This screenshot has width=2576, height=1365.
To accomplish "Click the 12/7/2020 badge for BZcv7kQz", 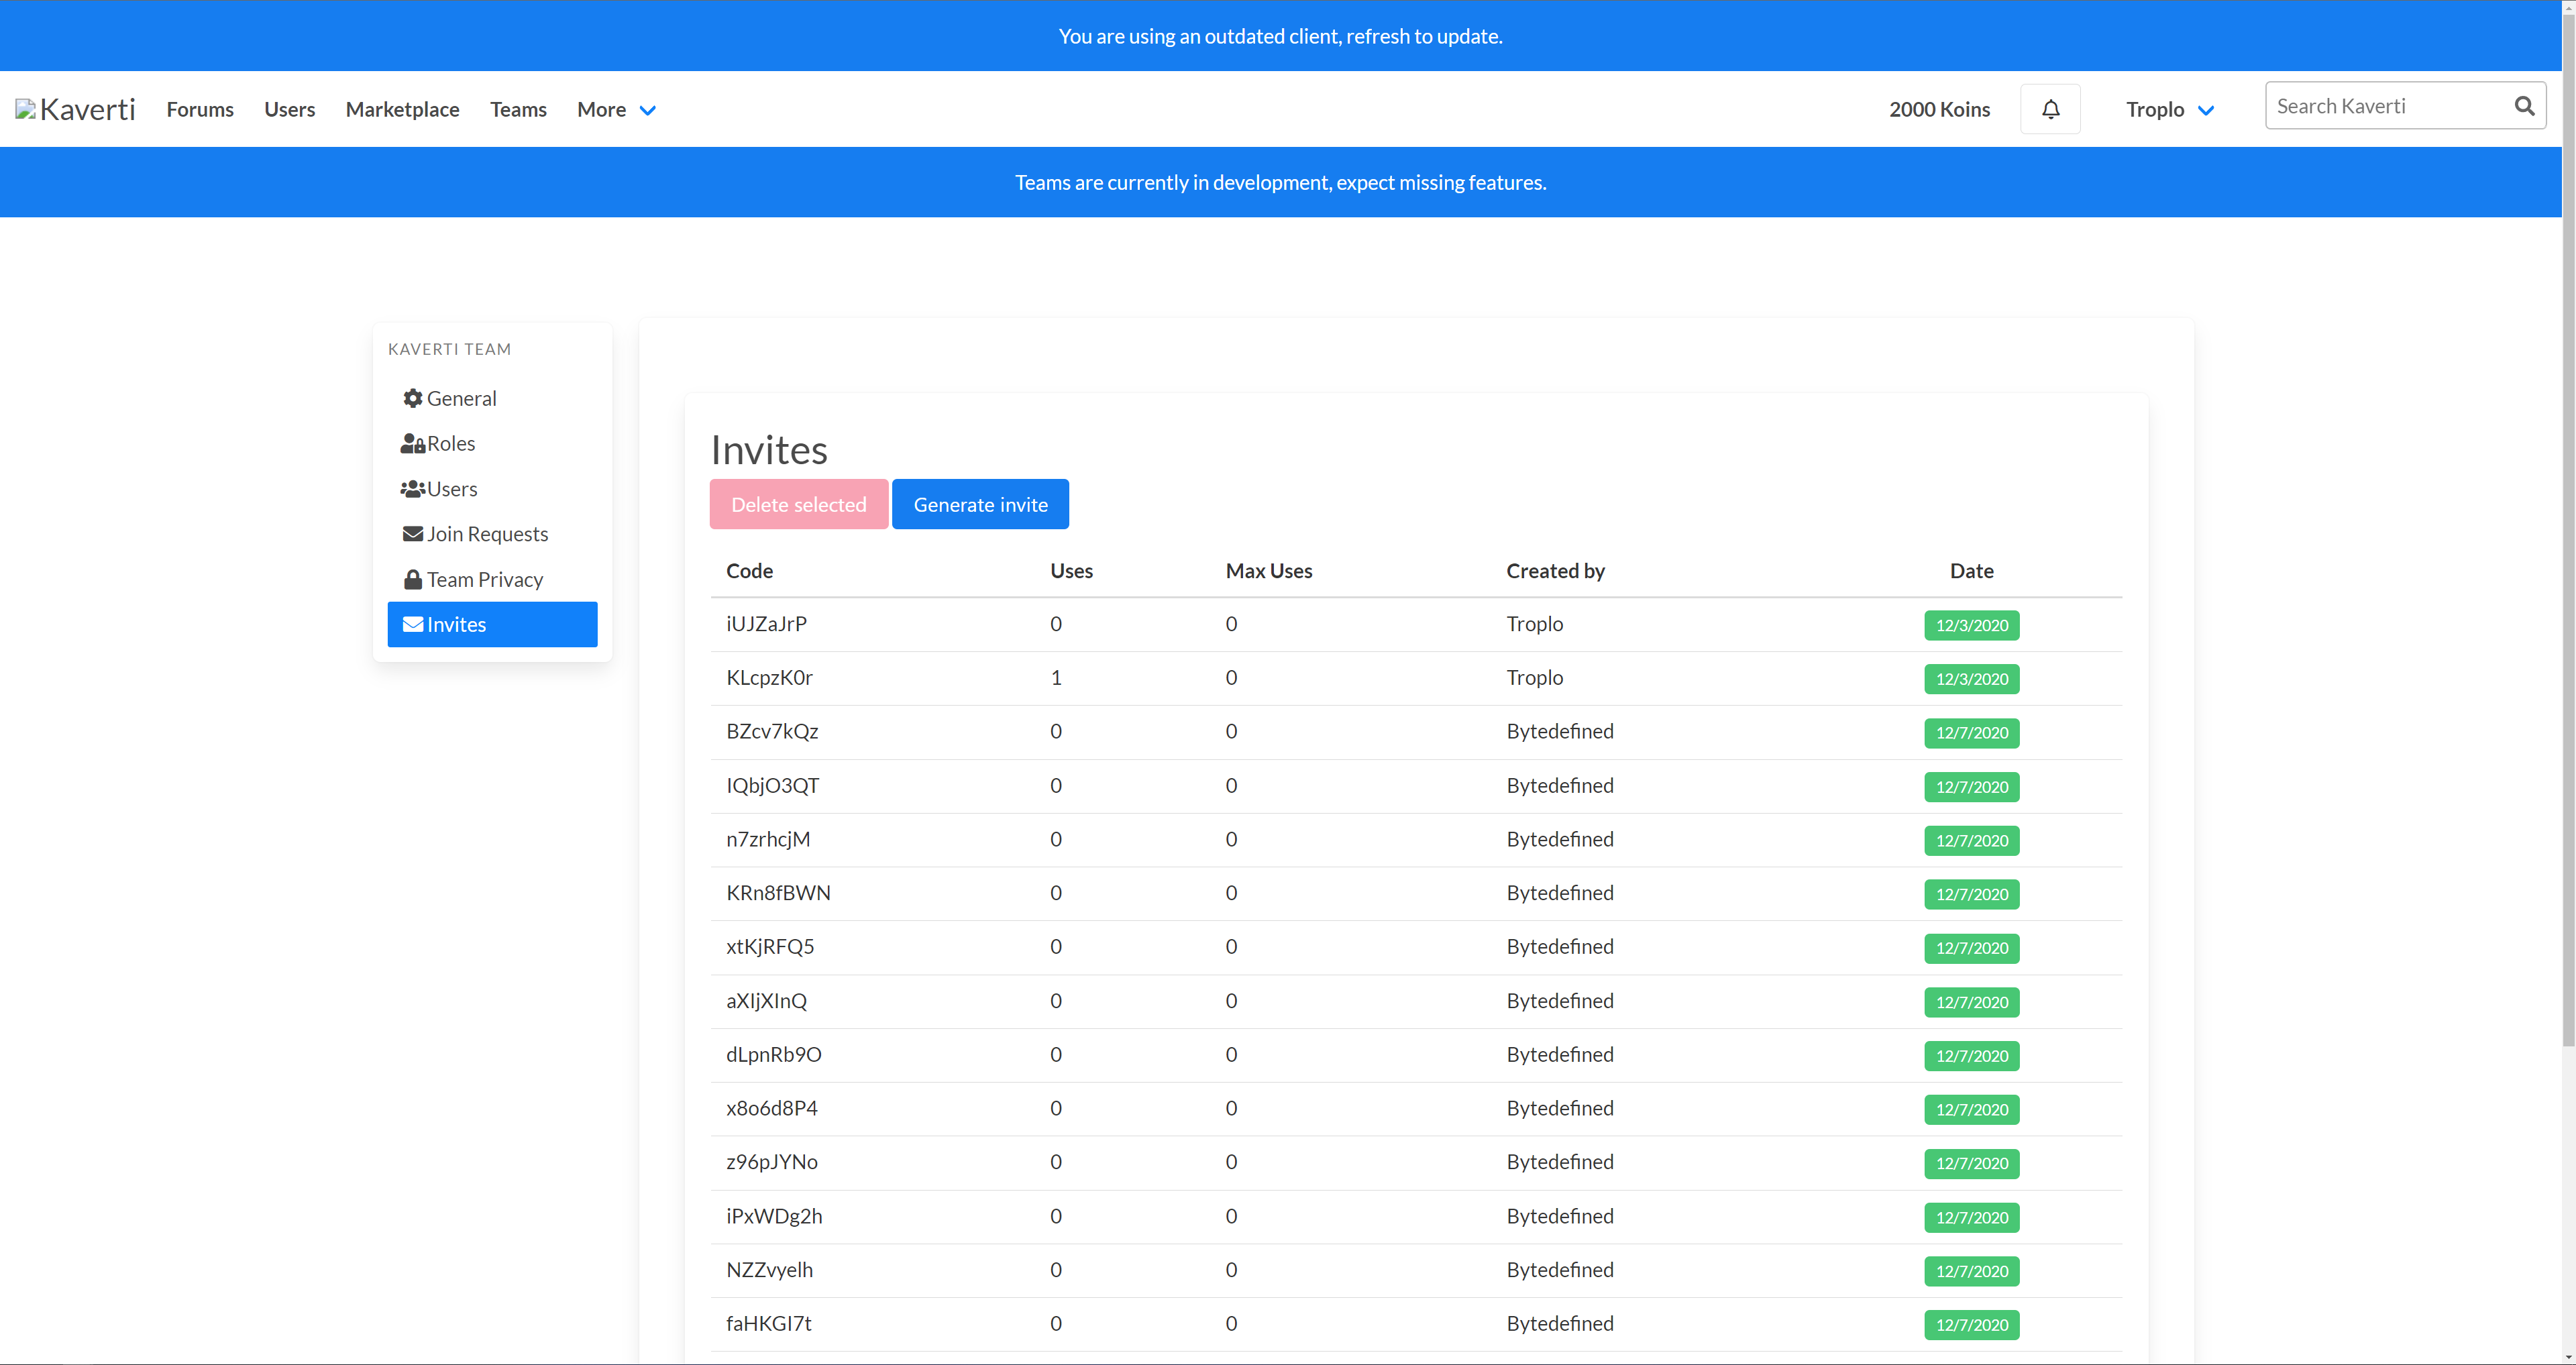I will (1971, 733).
